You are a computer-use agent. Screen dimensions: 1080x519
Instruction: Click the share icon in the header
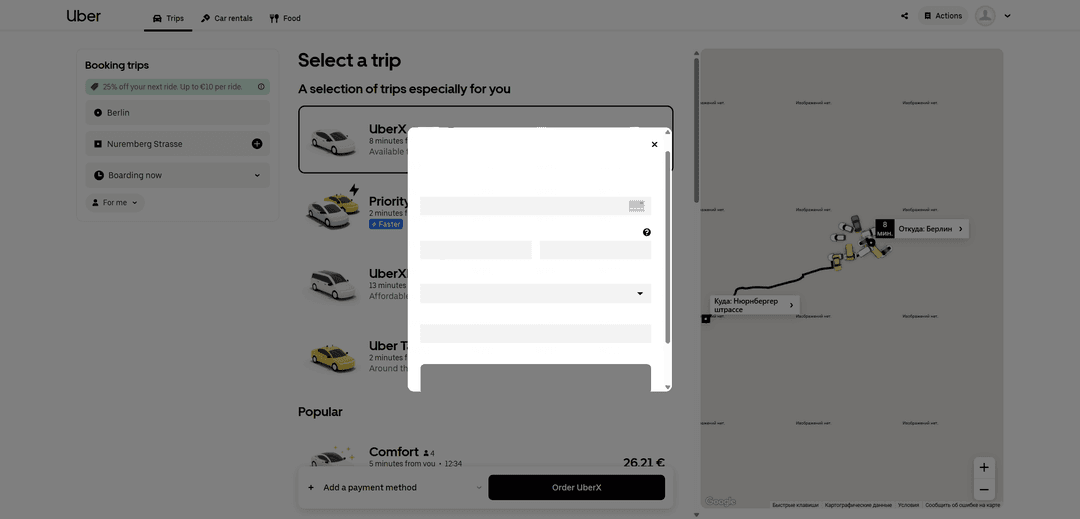click(905, 16)
